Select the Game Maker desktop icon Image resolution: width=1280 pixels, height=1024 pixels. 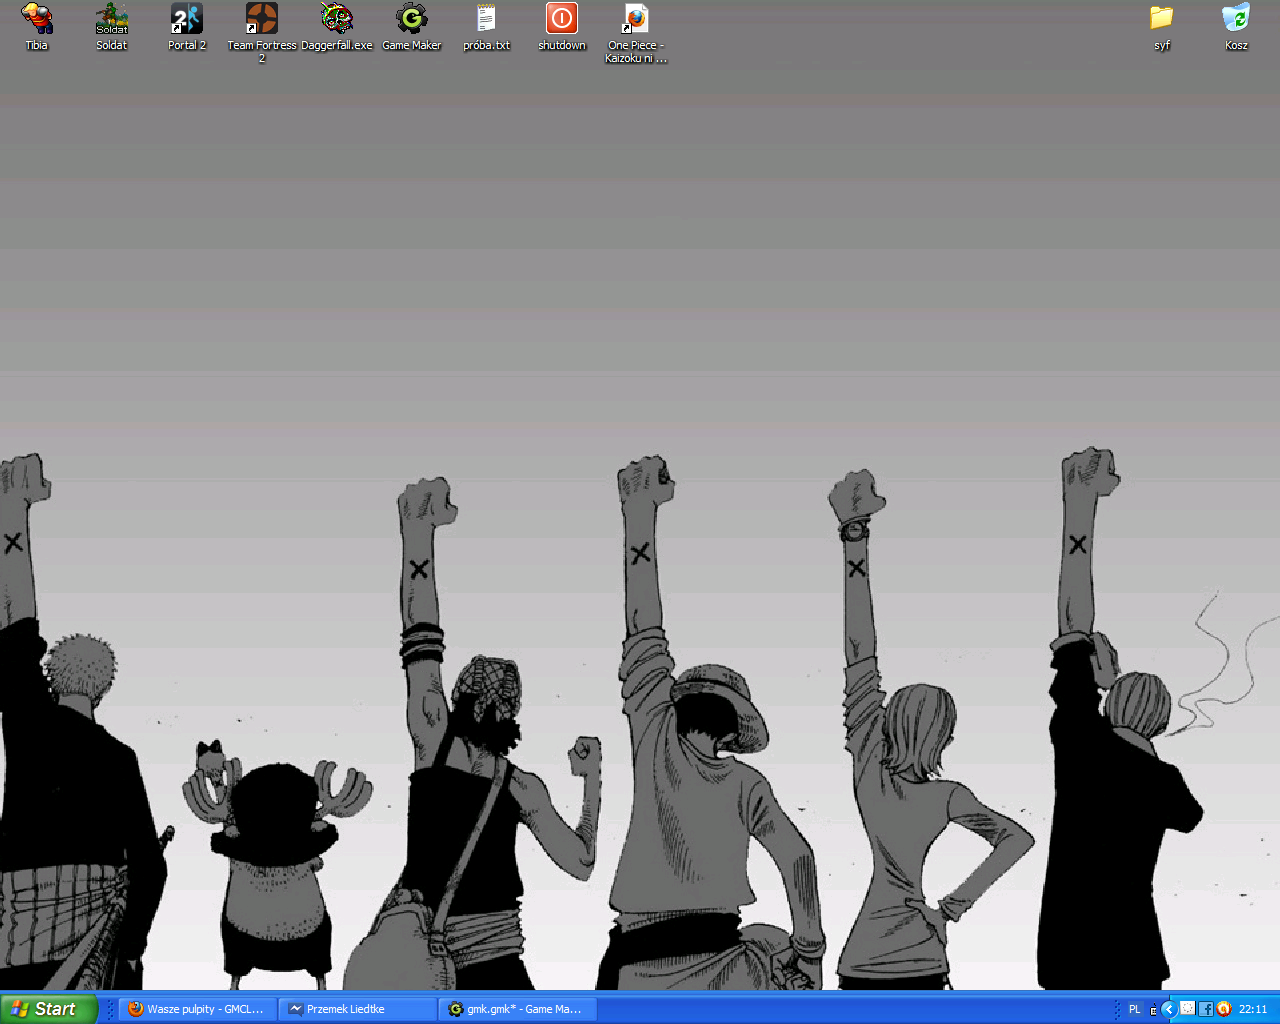coord(412,19)
